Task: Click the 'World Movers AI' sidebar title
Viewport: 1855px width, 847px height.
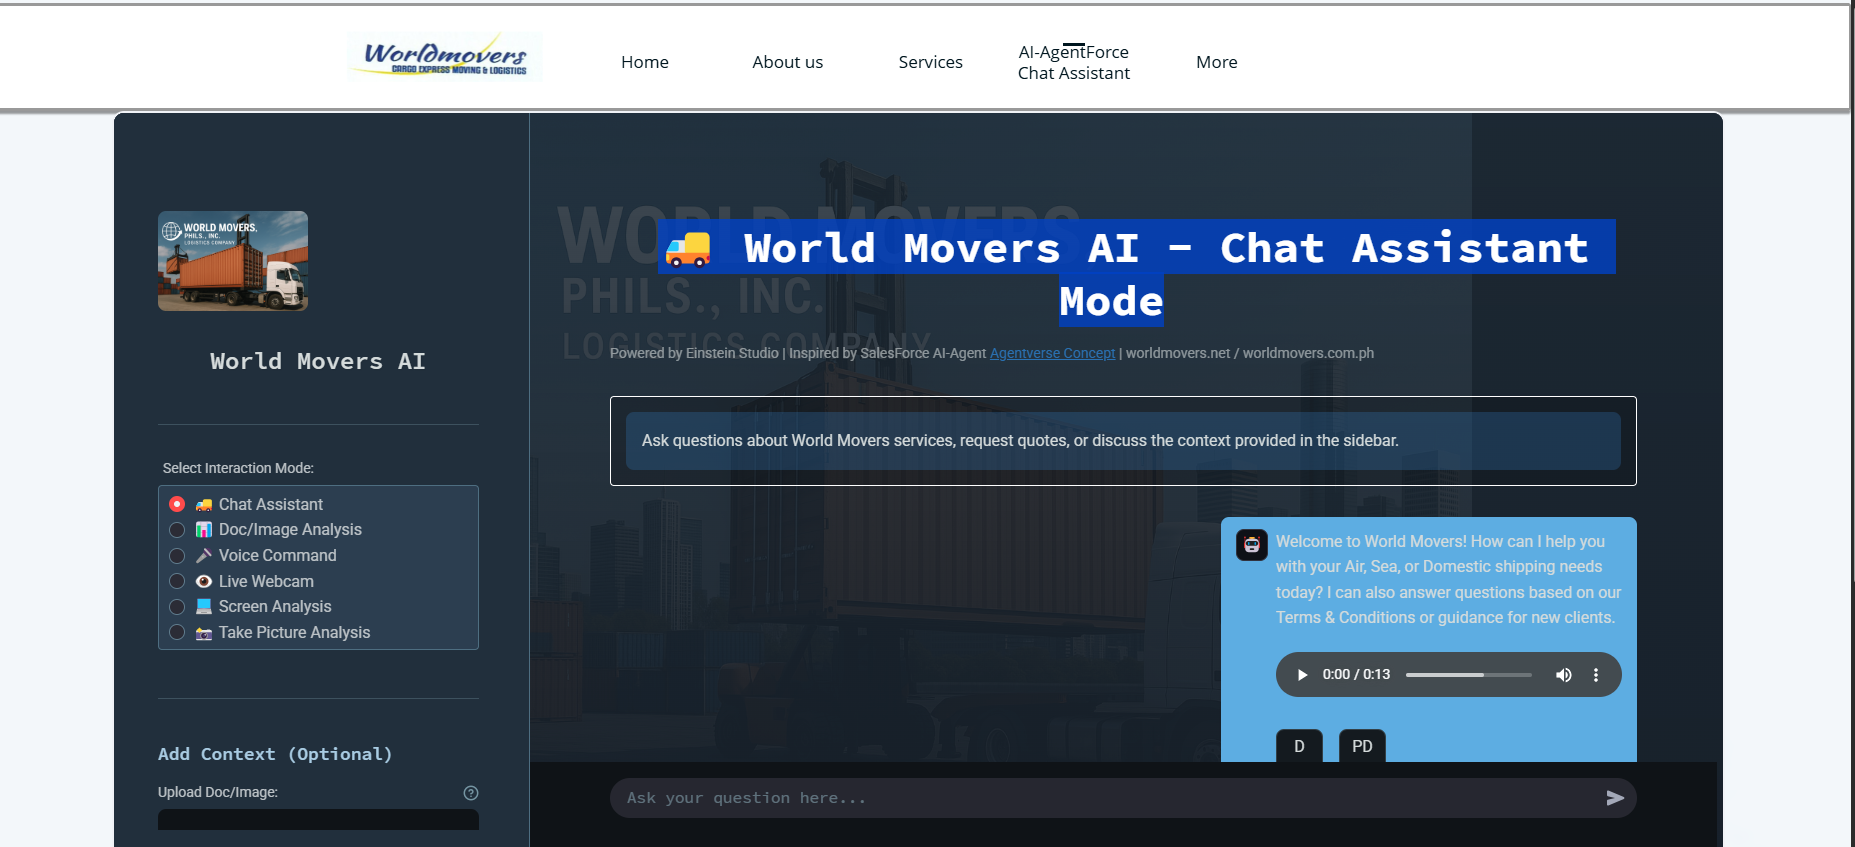Action: tap(318, 361)
